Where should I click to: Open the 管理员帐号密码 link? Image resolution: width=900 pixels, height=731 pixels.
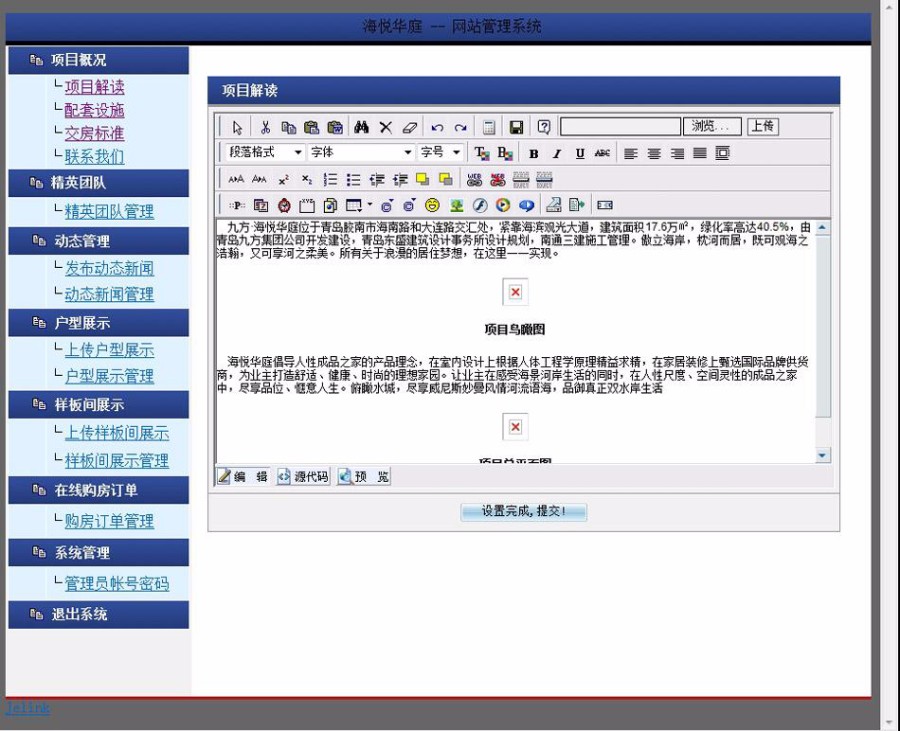117,584
